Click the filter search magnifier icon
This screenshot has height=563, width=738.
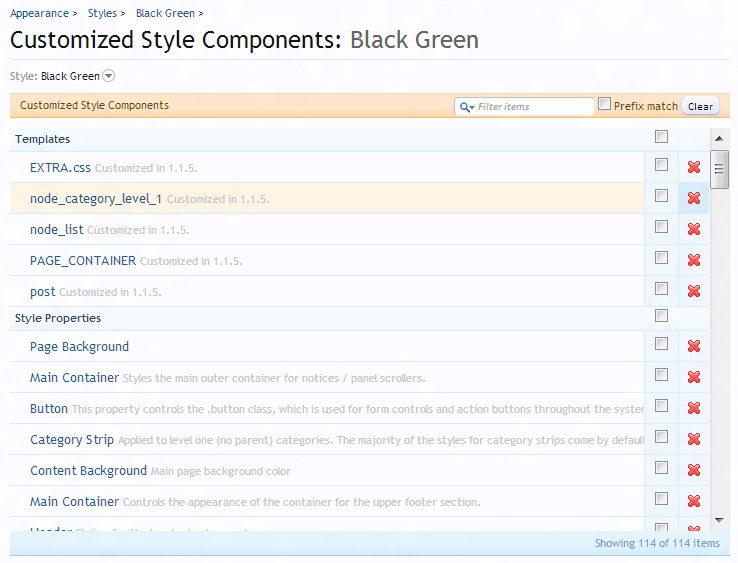click(x=466, y=107)
